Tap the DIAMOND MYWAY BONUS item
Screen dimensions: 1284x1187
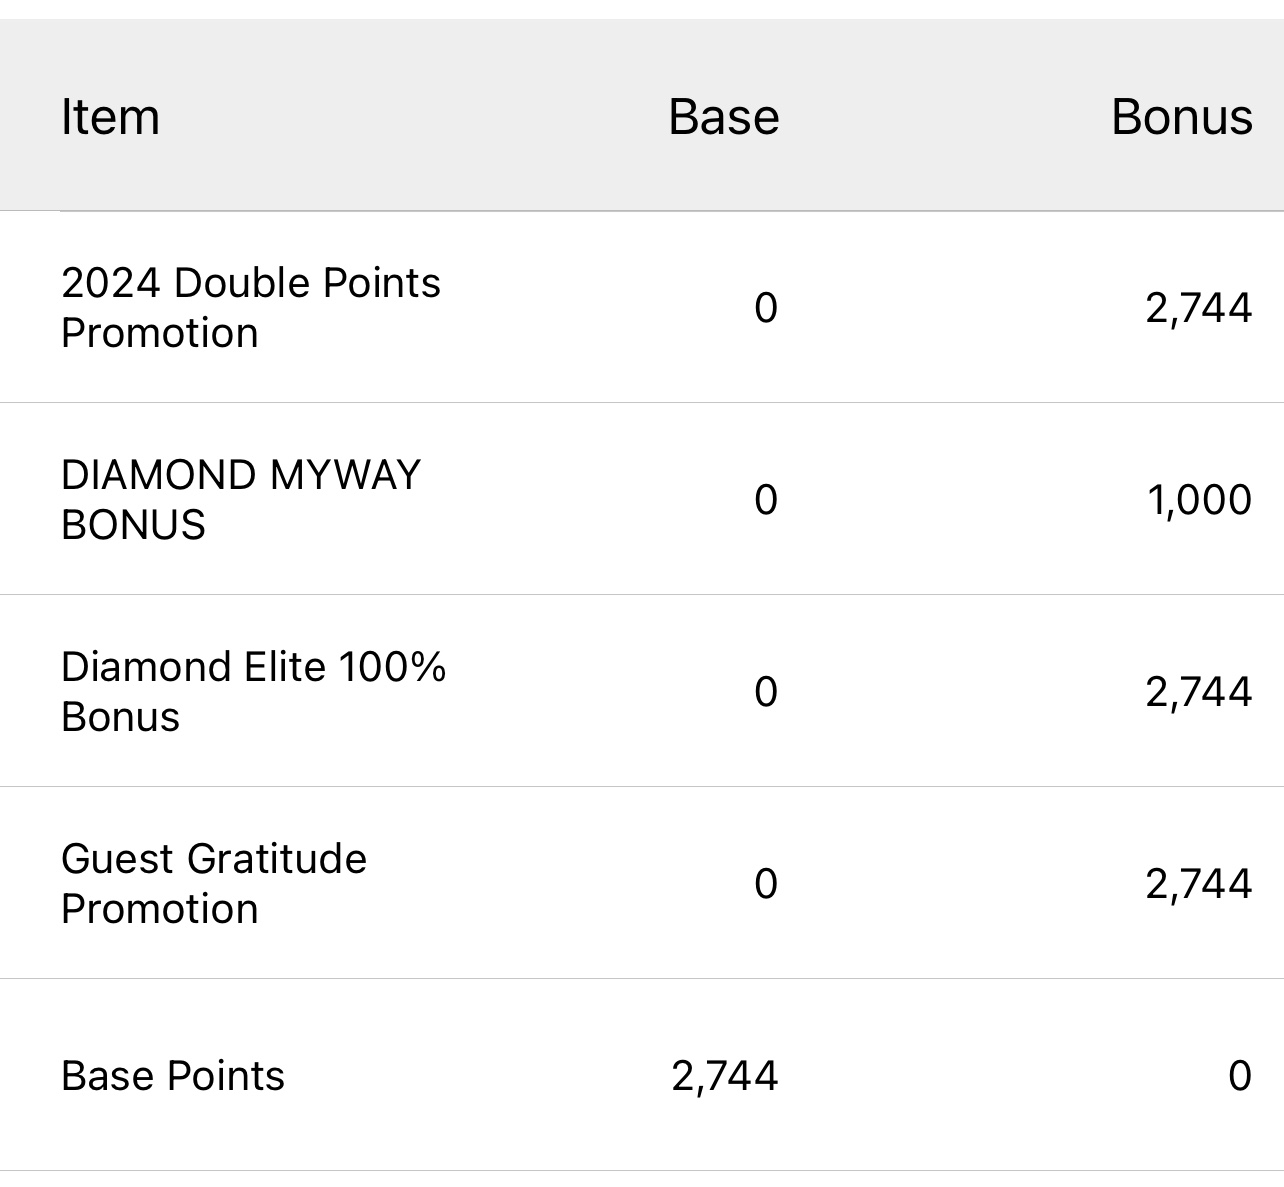tap(240, 499)
